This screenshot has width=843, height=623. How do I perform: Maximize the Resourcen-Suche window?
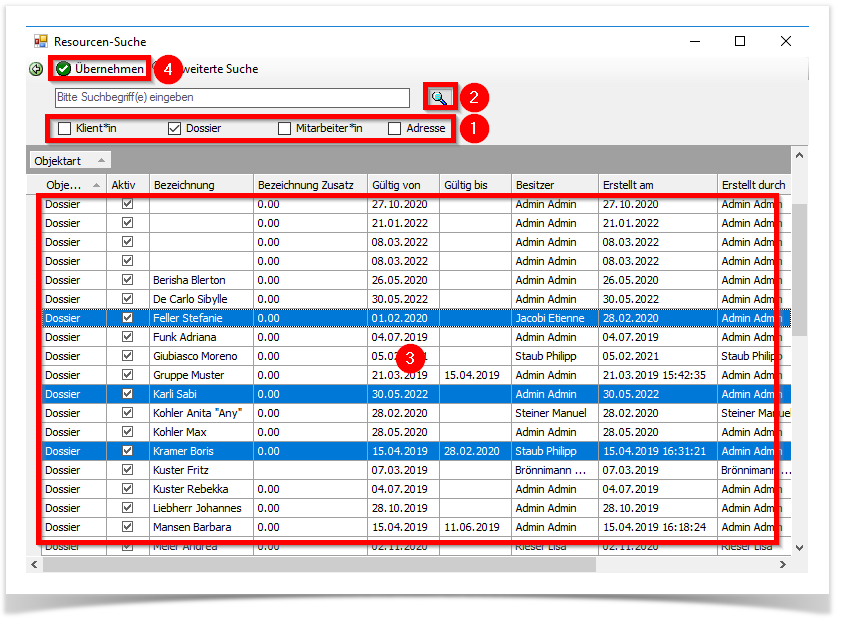(740, 41)
